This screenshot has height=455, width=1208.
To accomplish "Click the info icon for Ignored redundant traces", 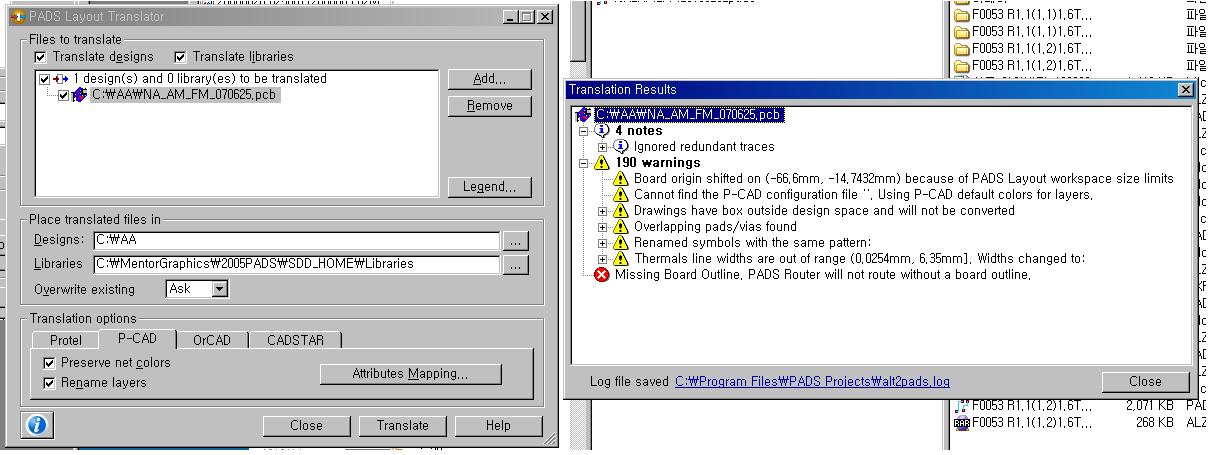I will [x=620, y=147].
